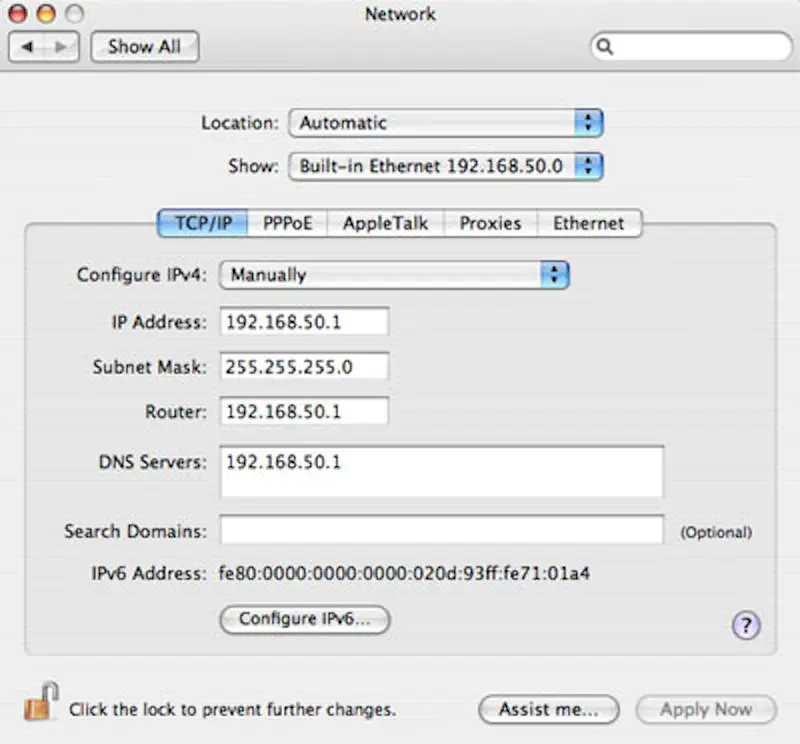
Task: Click the Show All button
Action: tap(144, 46)
